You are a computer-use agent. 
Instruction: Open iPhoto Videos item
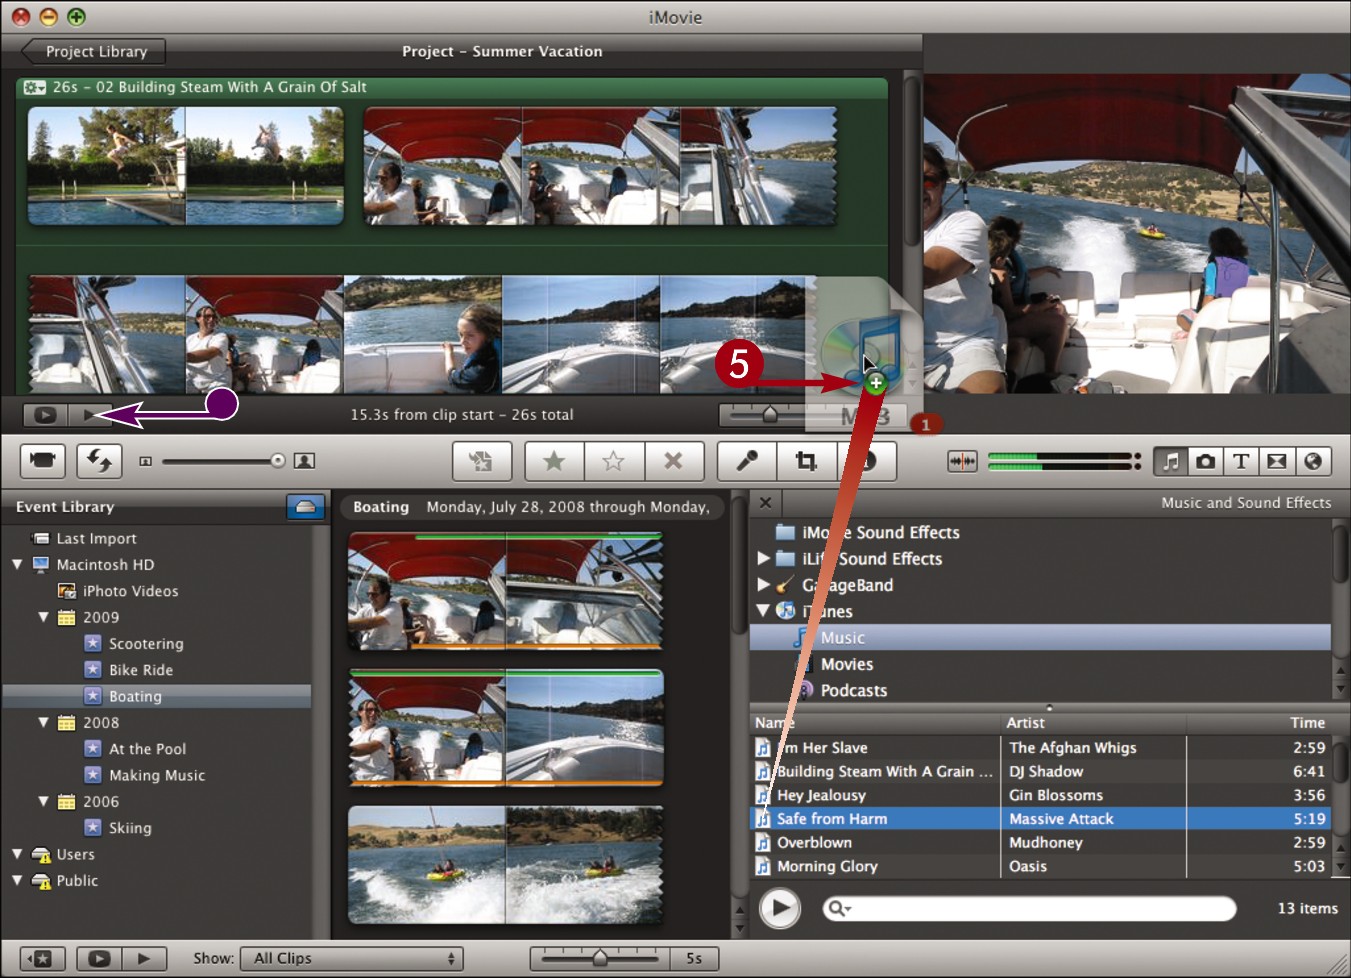coord(130,591)
